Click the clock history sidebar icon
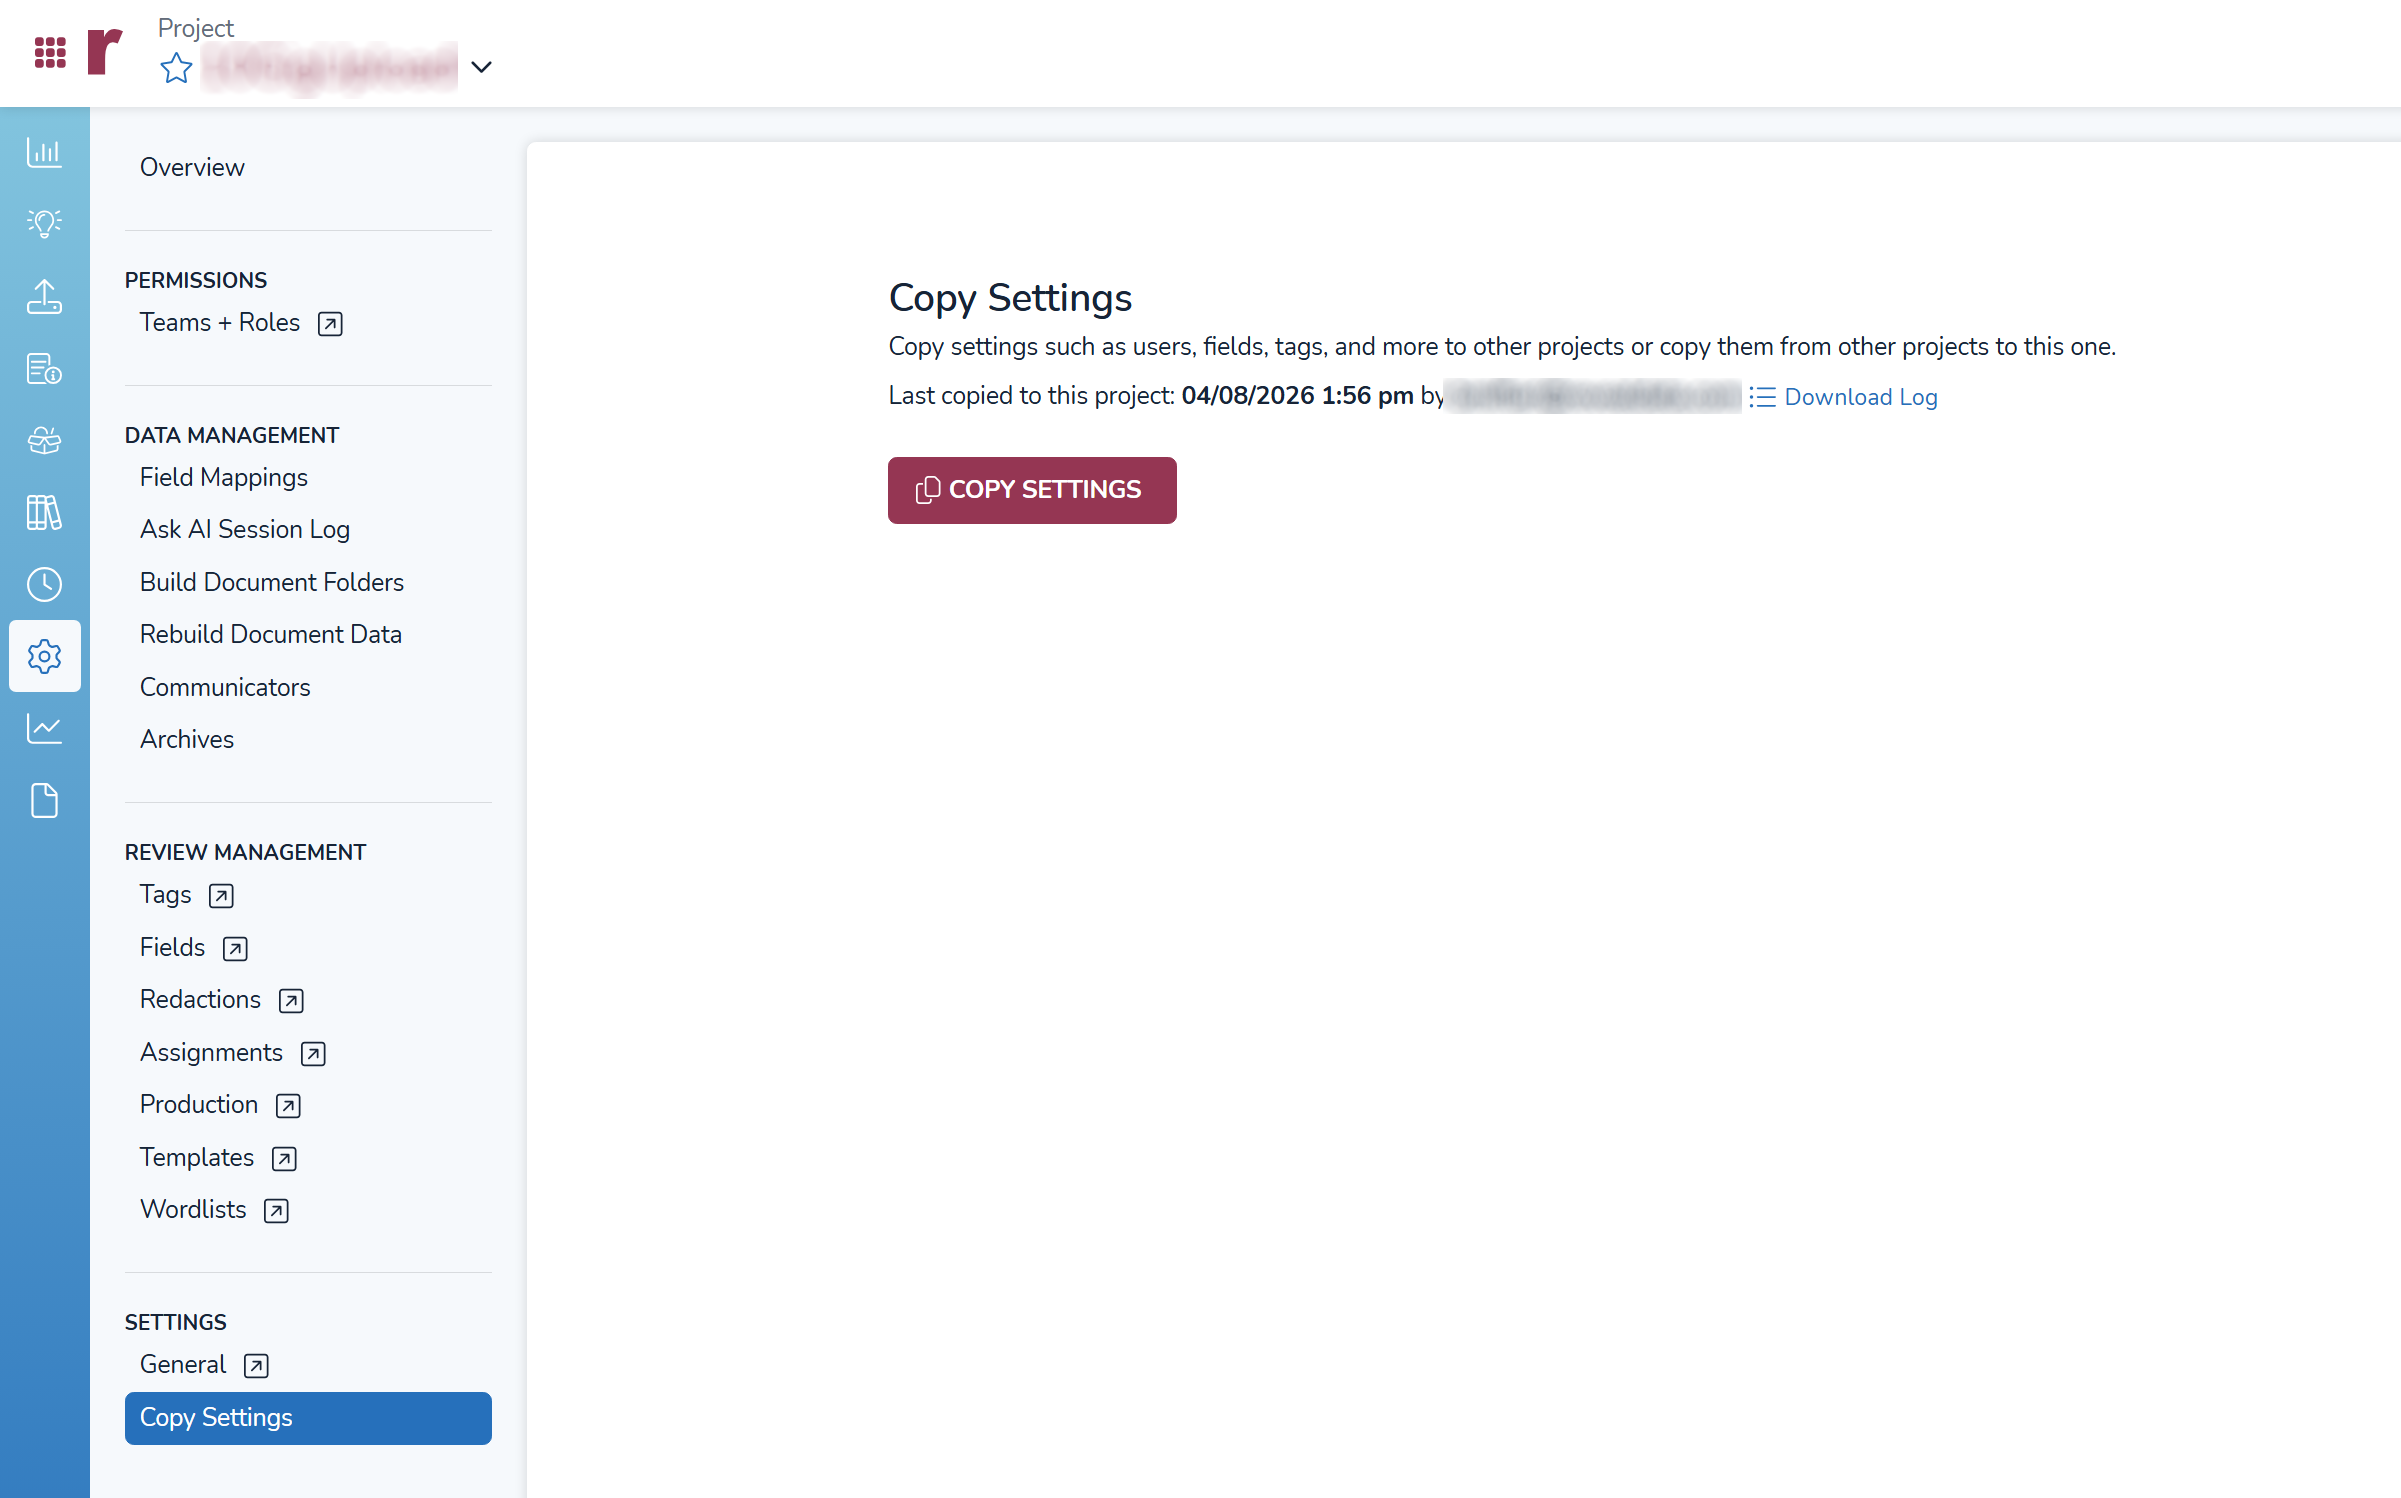The width and height of the screenshot is (2401, 1498). [x=44, y=584]
